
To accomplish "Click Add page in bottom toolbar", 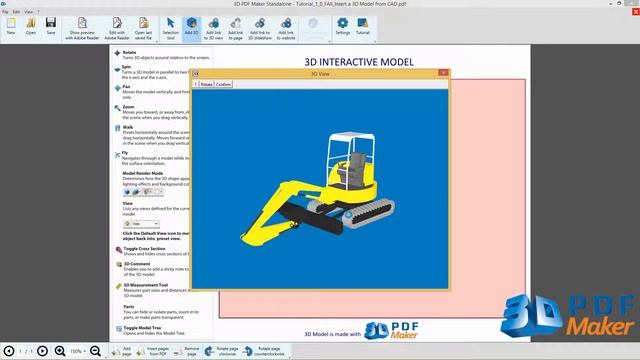I will (122, 351).
